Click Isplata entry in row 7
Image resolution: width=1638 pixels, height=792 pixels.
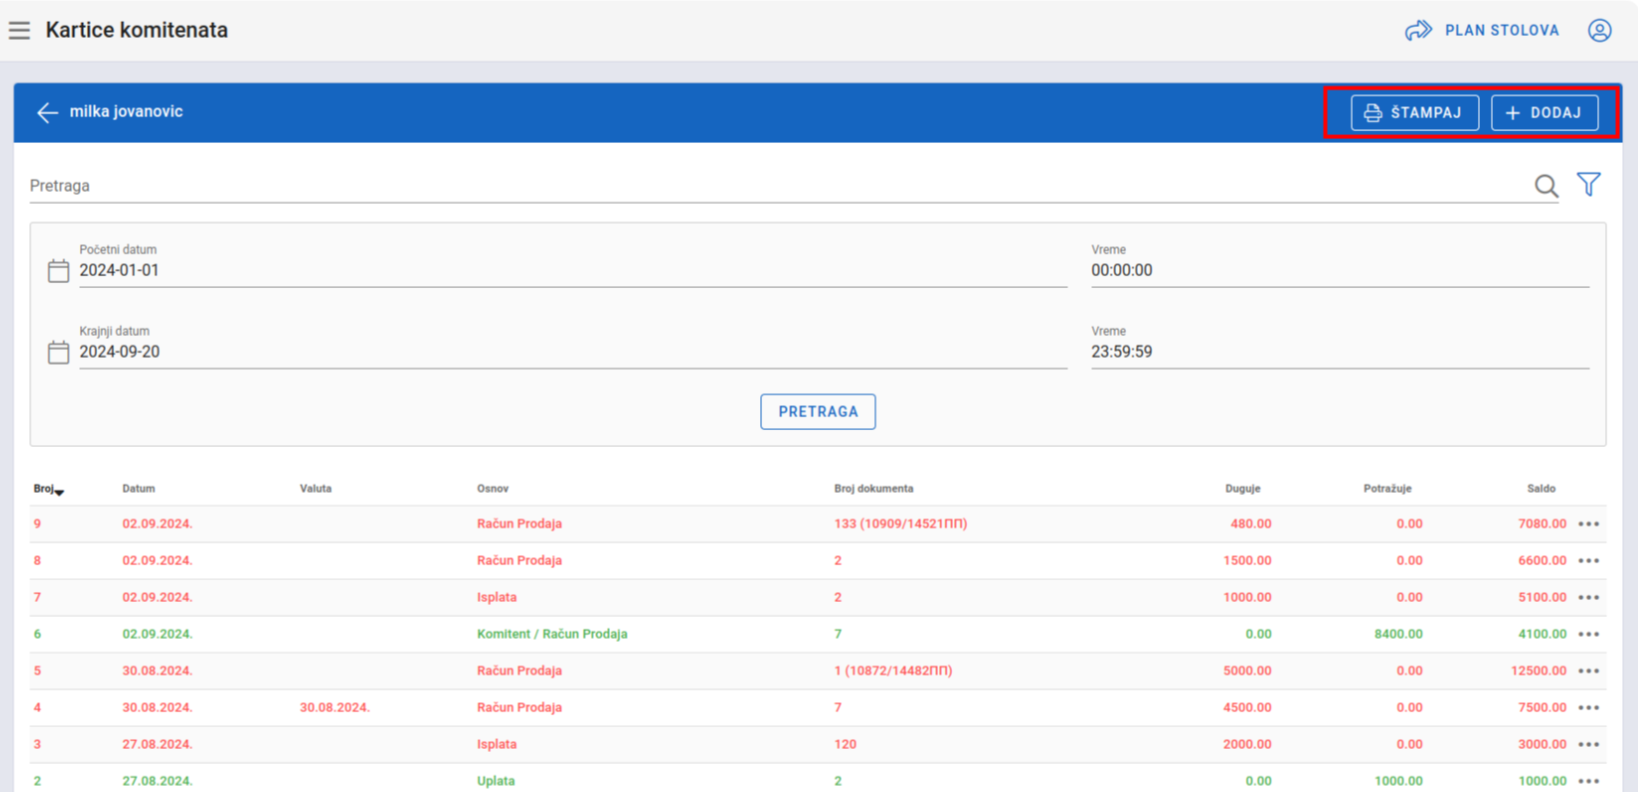(x=497, y=597)
